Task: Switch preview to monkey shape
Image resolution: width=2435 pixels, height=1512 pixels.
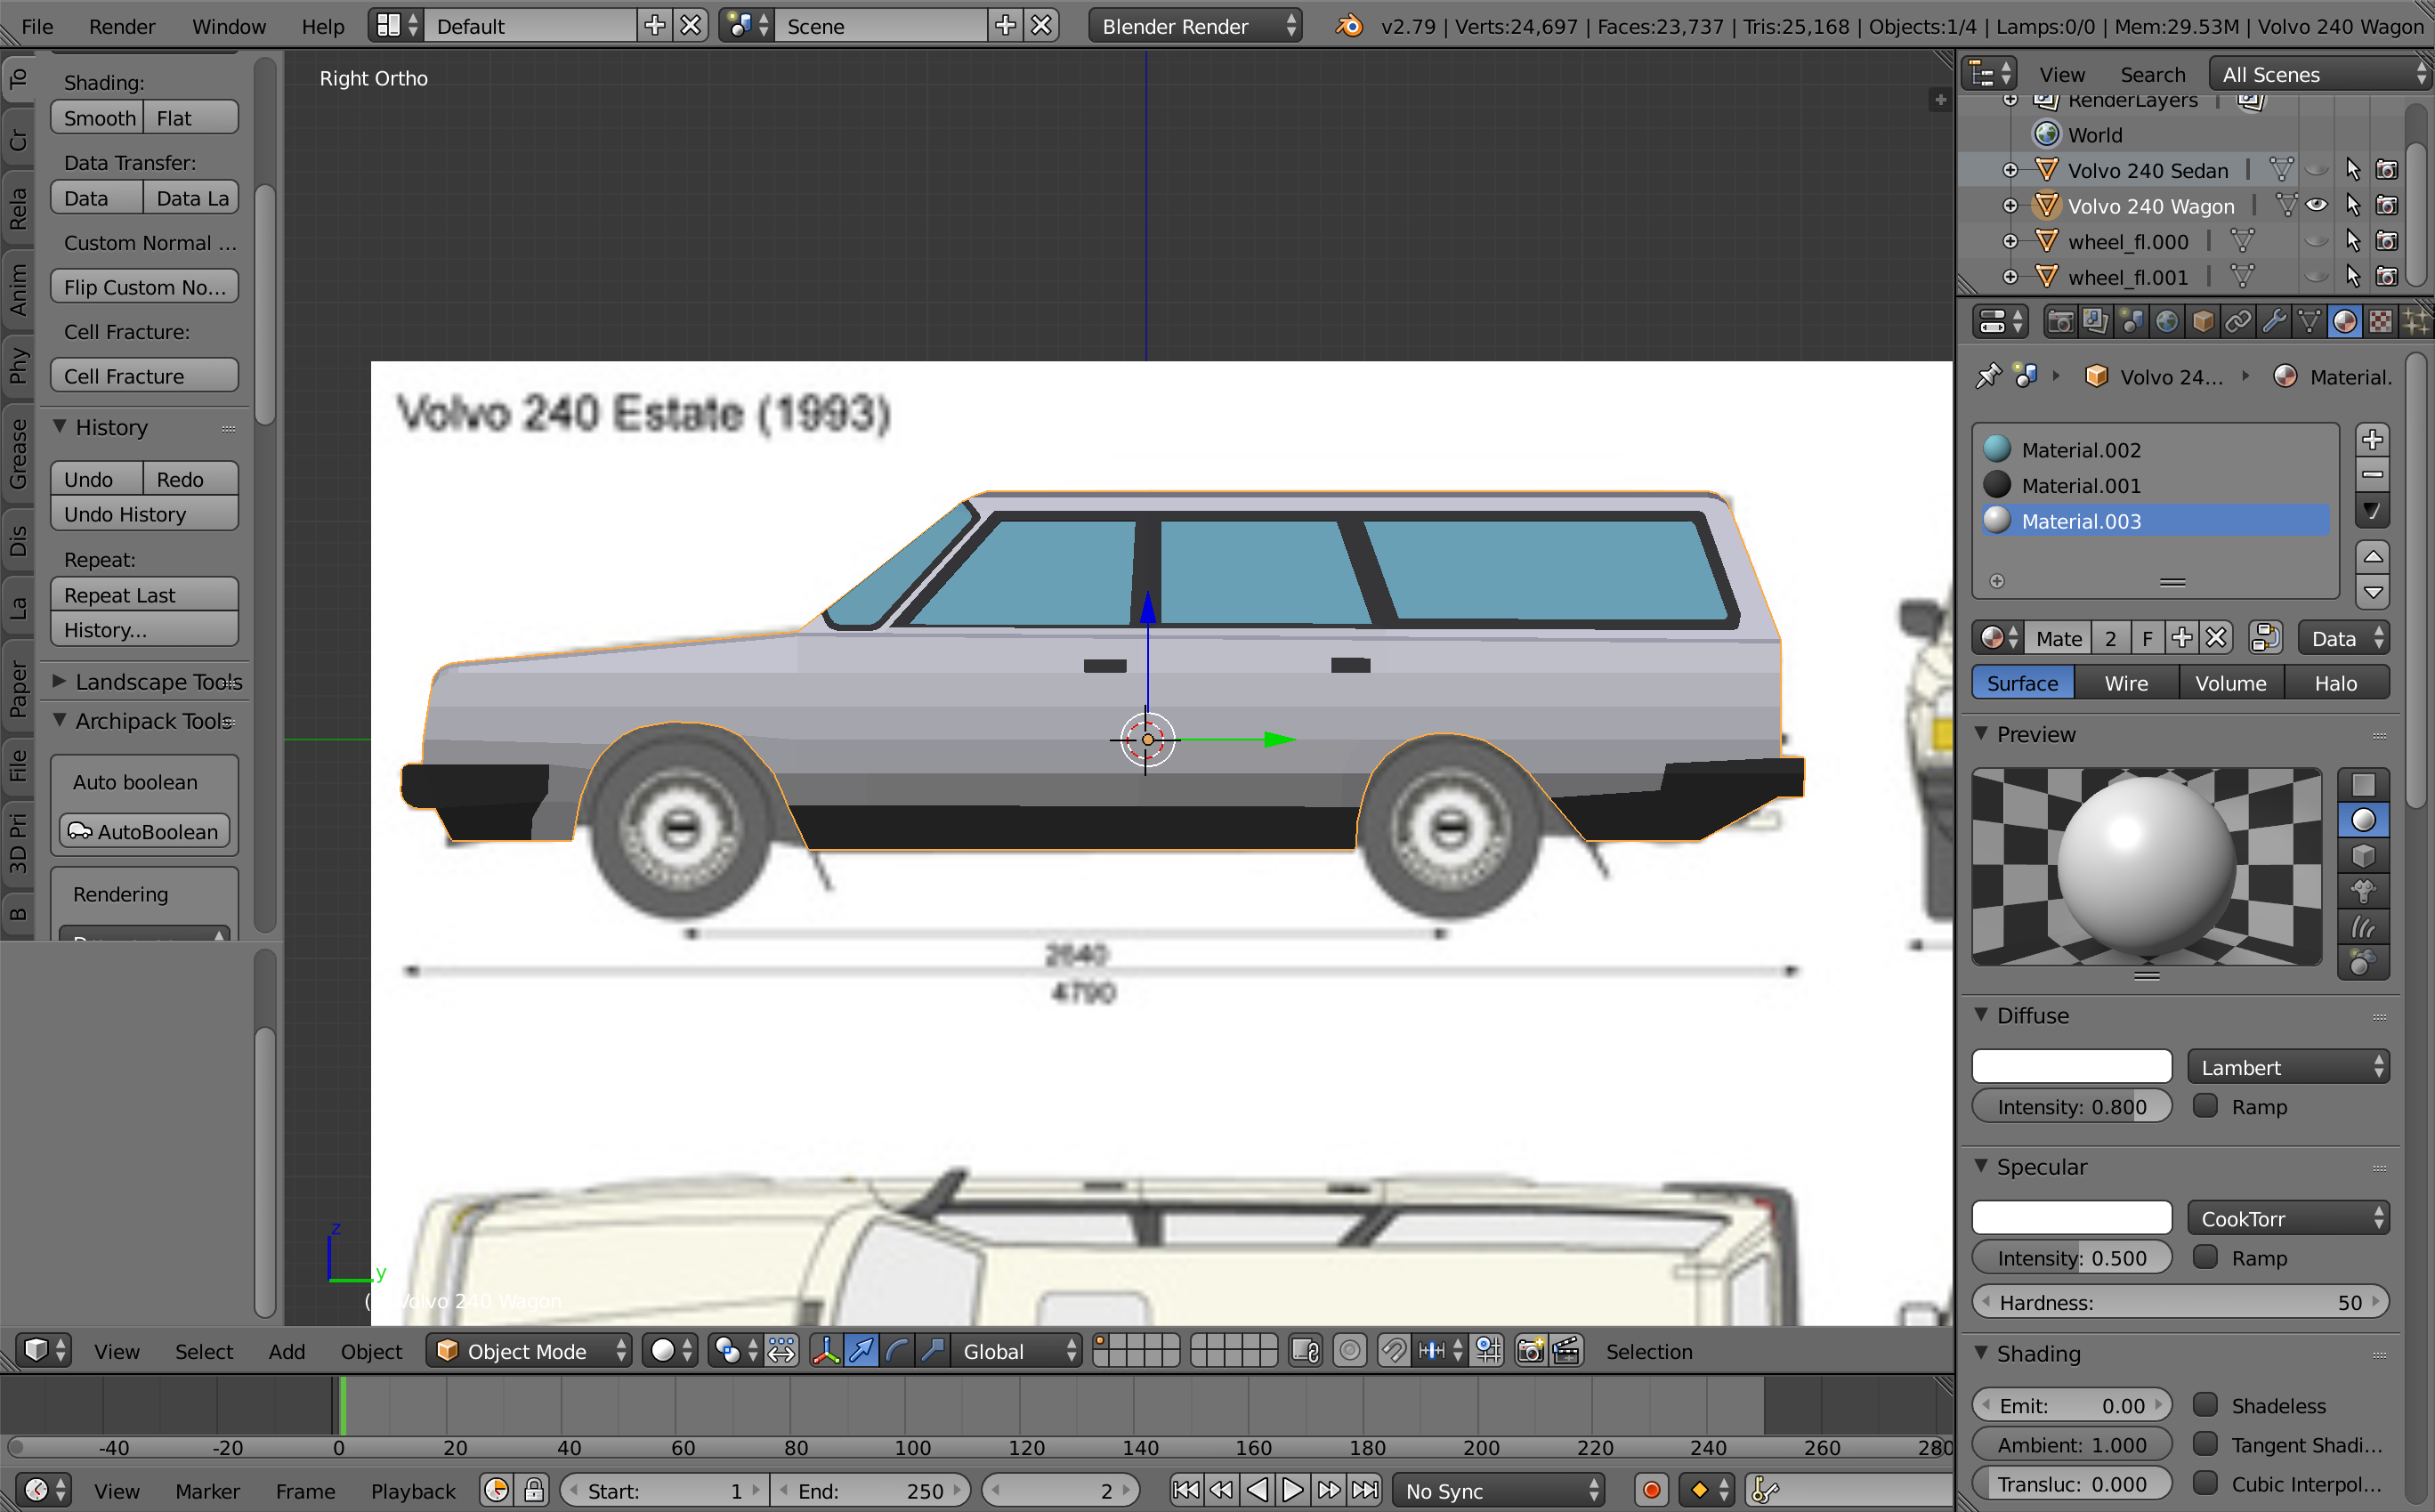Action: [2363, 891]
